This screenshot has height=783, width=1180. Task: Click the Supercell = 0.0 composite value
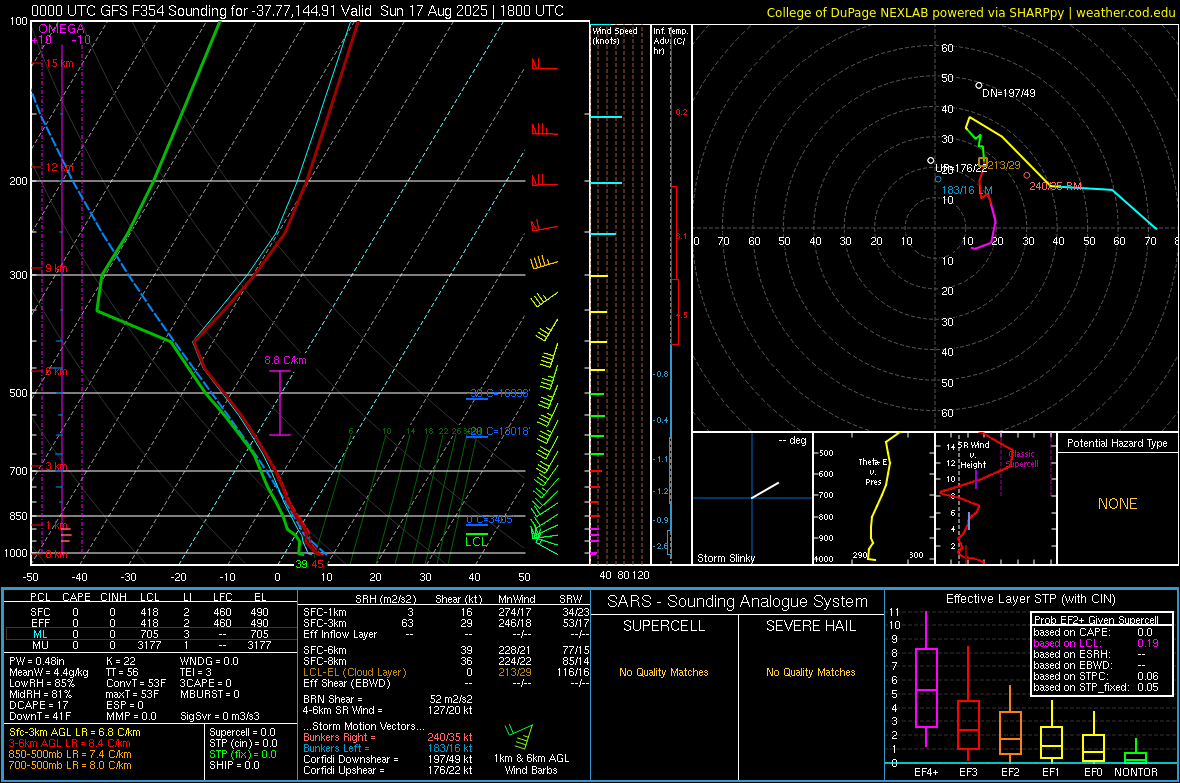242,732
